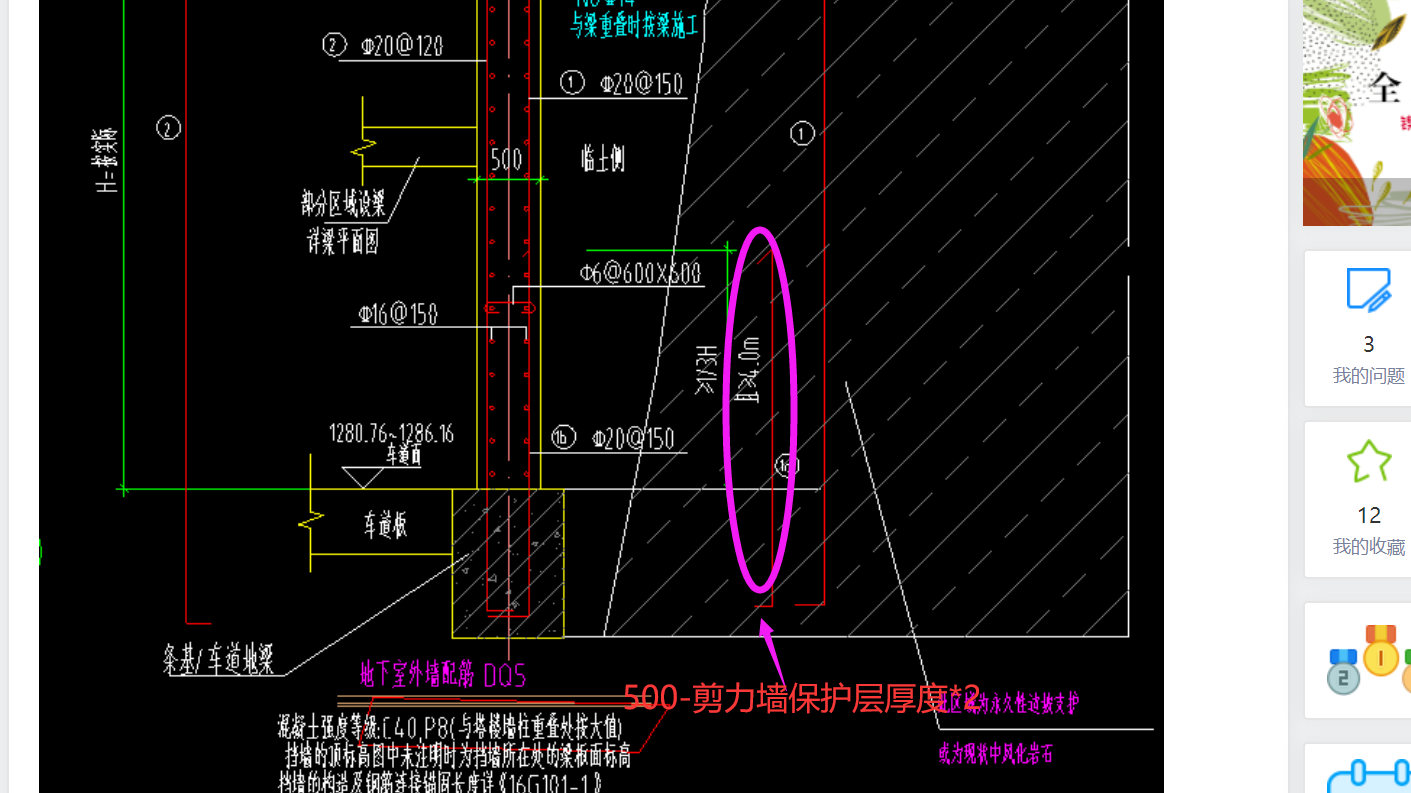Click the Φ20@128 rebar label
The width and height of the screenshot is (1411, 793).
click(x=402, y=45)
